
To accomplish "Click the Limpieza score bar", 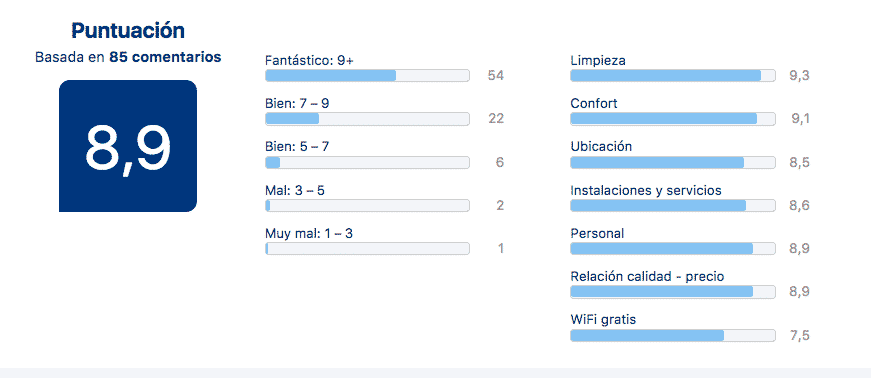I will [x=673, y=76].
